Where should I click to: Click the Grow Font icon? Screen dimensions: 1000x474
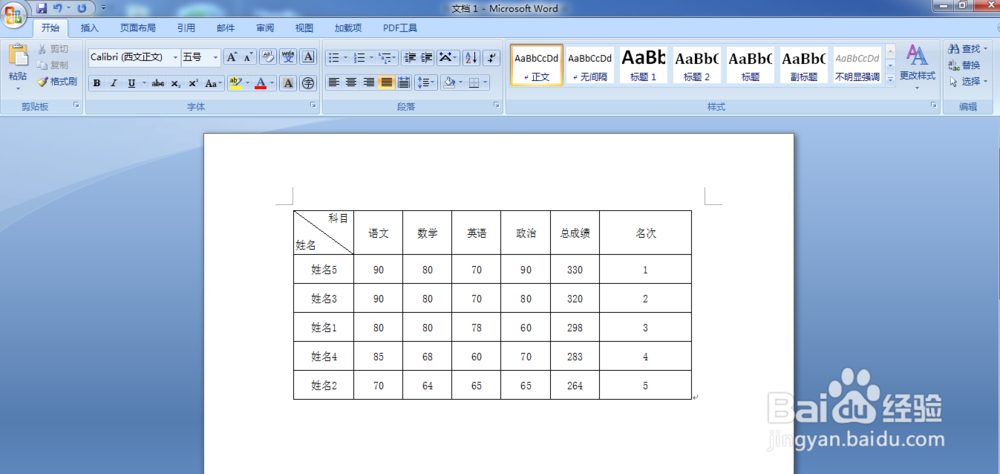point(232,57)
